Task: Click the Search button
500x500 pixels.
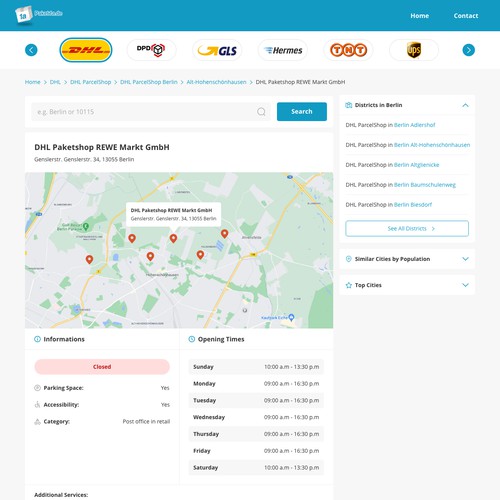Action: 302,111
